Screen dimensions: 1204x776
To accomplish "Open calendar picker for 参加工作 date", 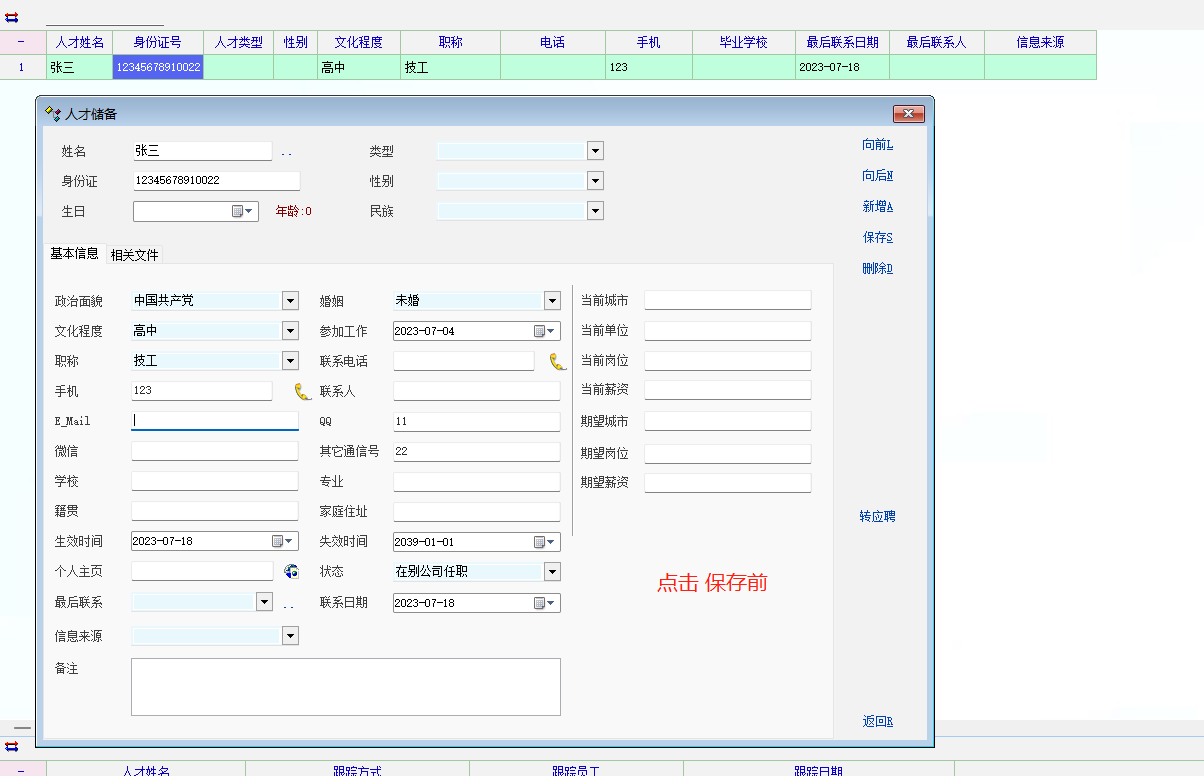I will [545, 331].
